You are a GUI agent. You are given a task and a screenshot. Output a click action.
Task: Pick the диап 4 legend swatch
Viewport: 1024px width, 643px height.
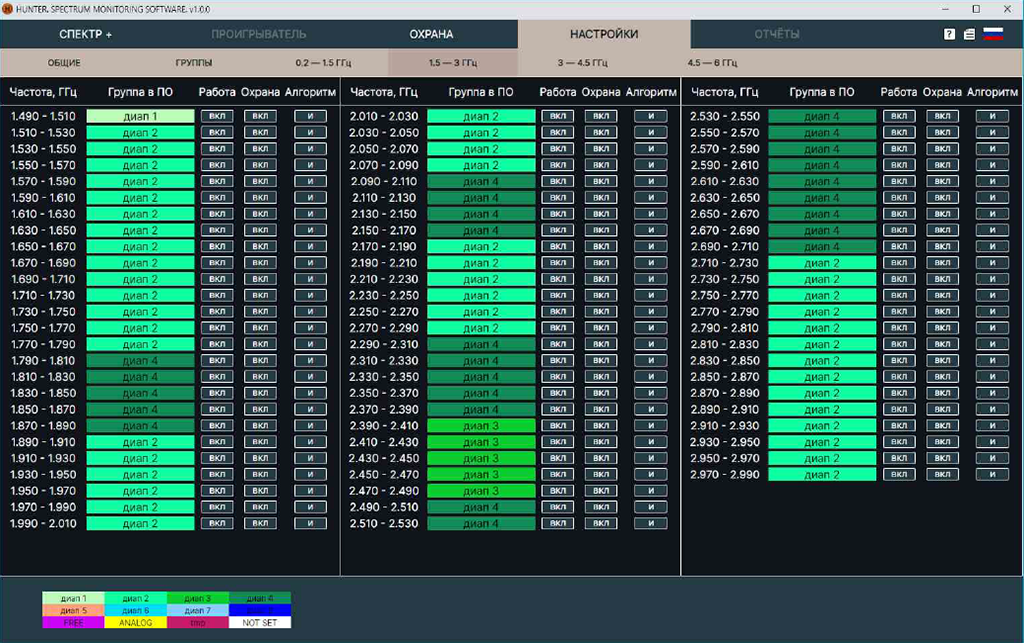(x=259, y=598)
